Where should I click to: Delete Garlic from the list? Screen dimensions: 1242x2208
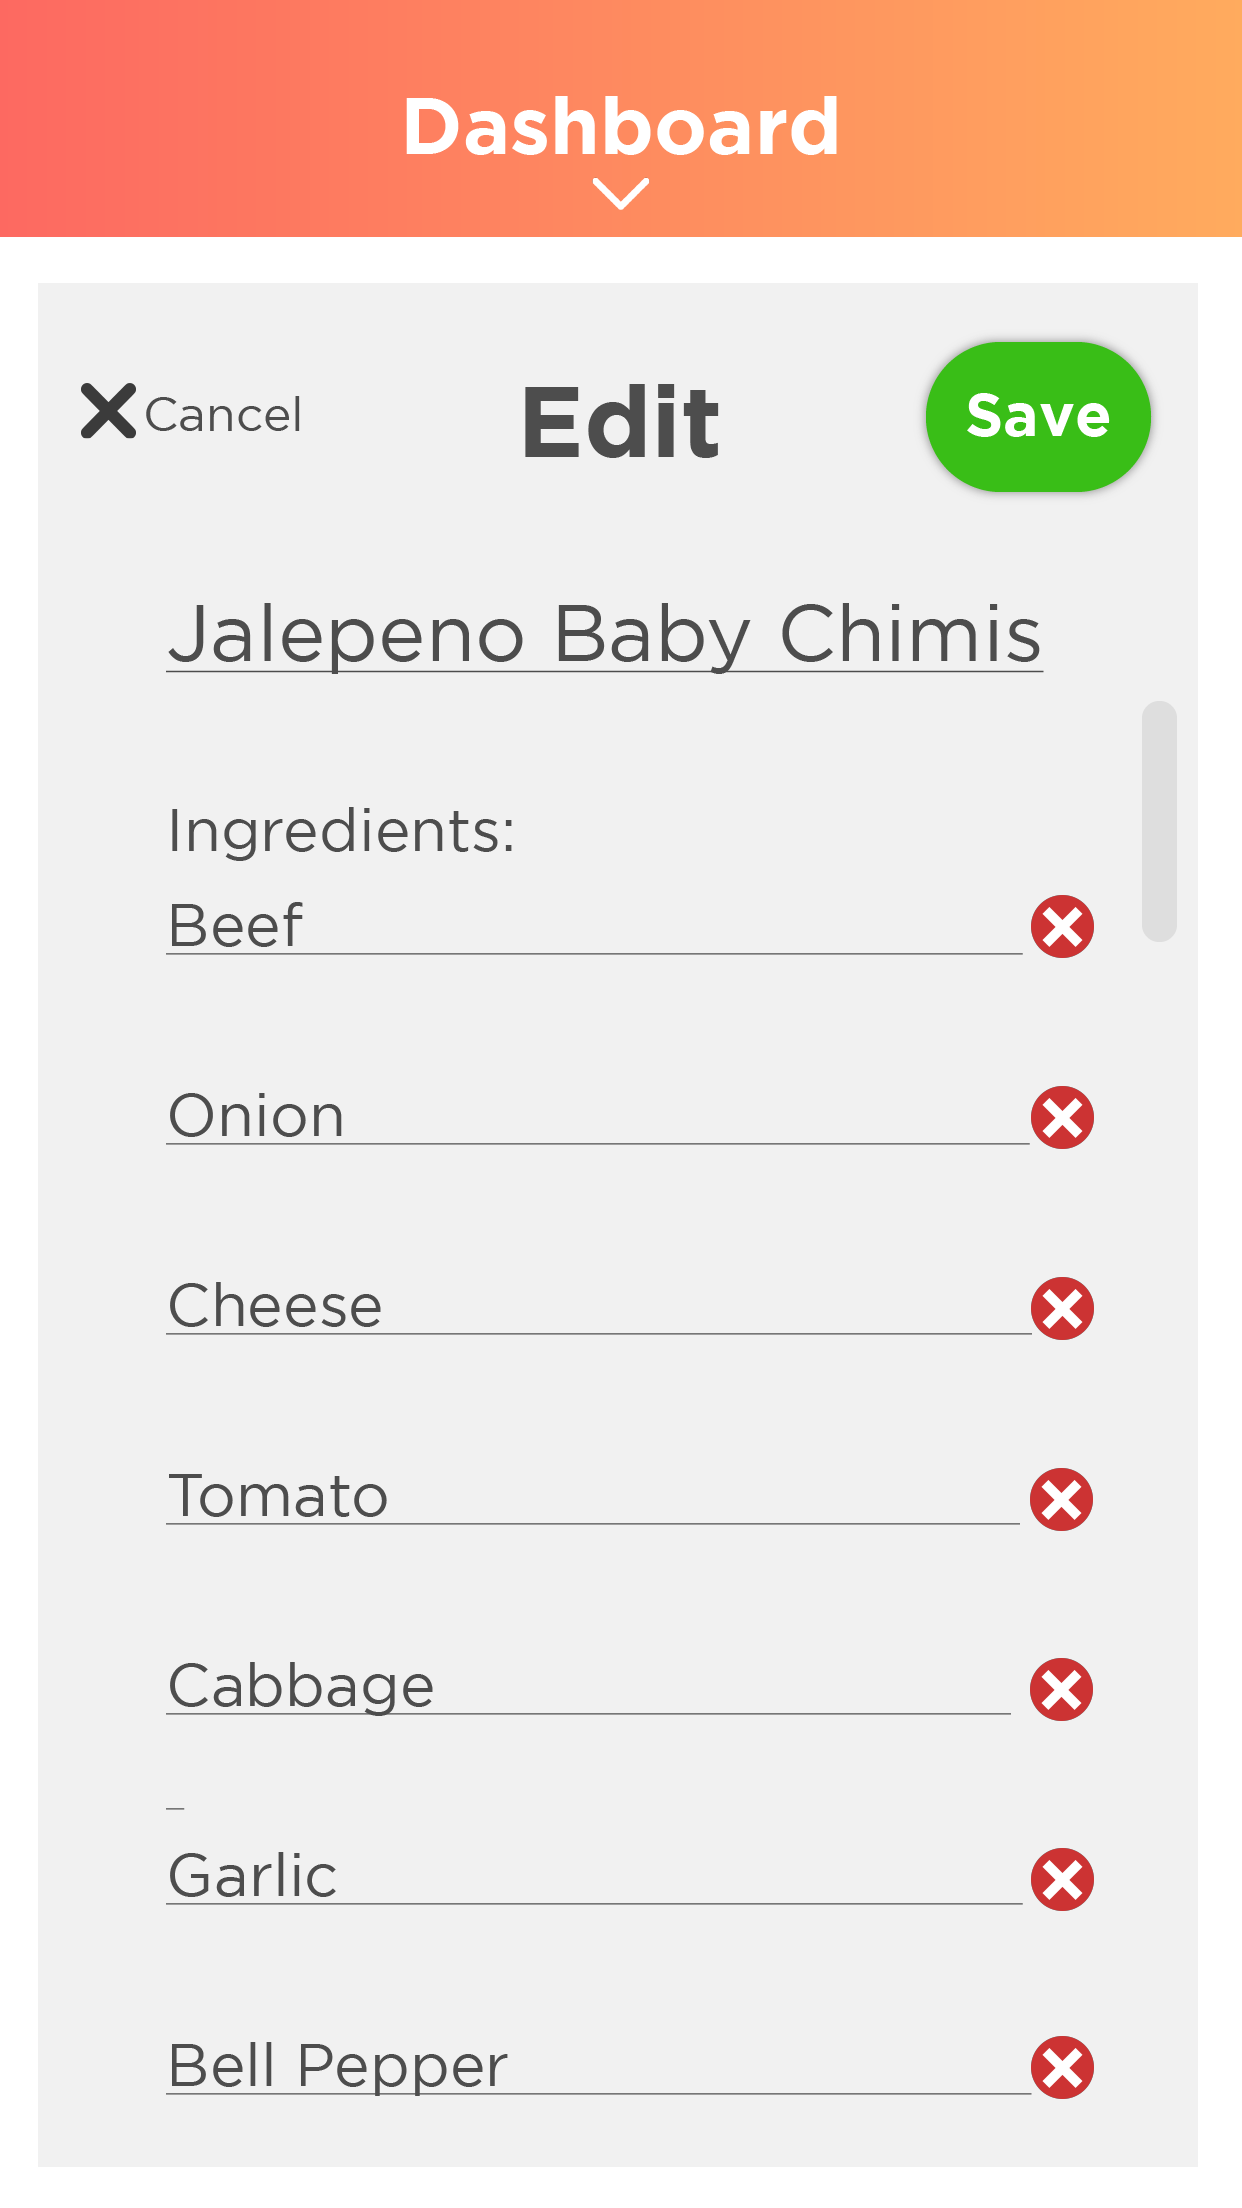tap(1062, 1879)
